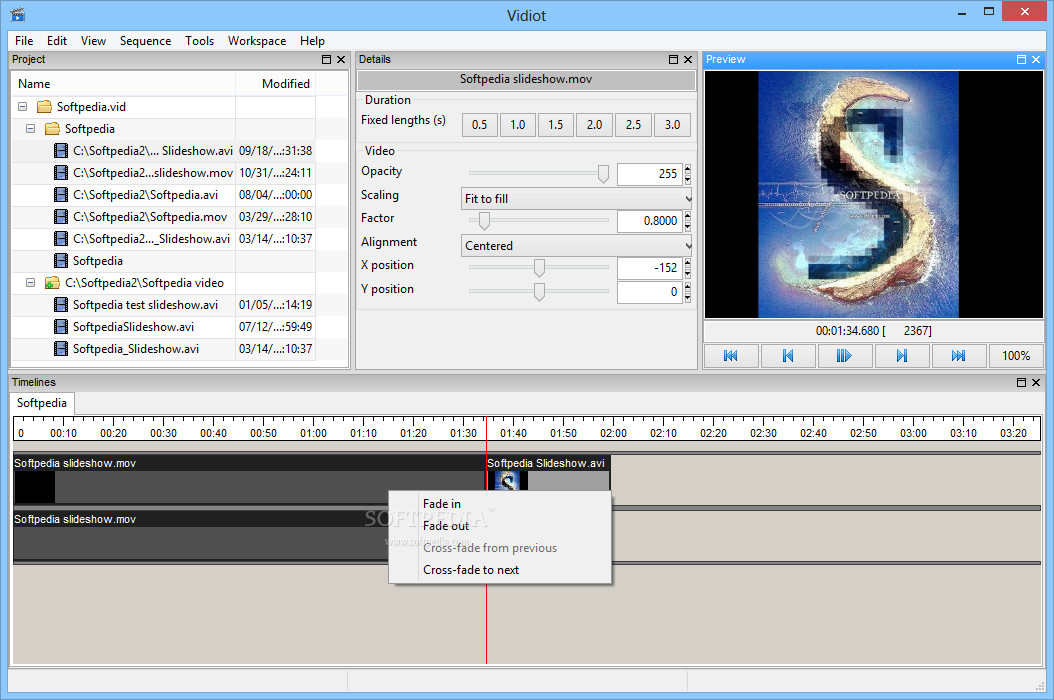Viewport: 1054px width, 700px height.
Task: Select the Softpedia timeline tab
Action: pos(42,403)
